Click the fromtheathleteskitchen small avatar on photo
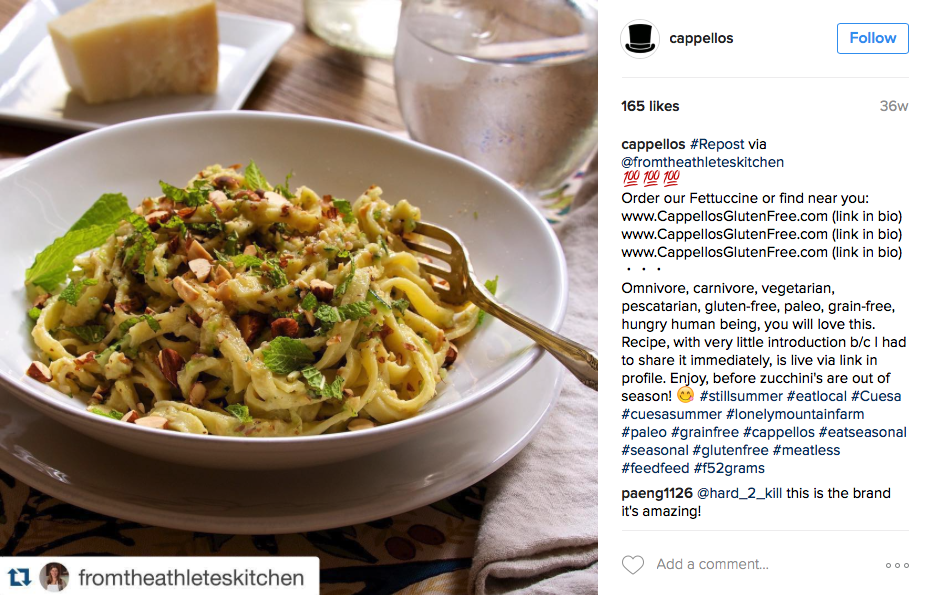This screenshot has height=595, width=931. 53,577
